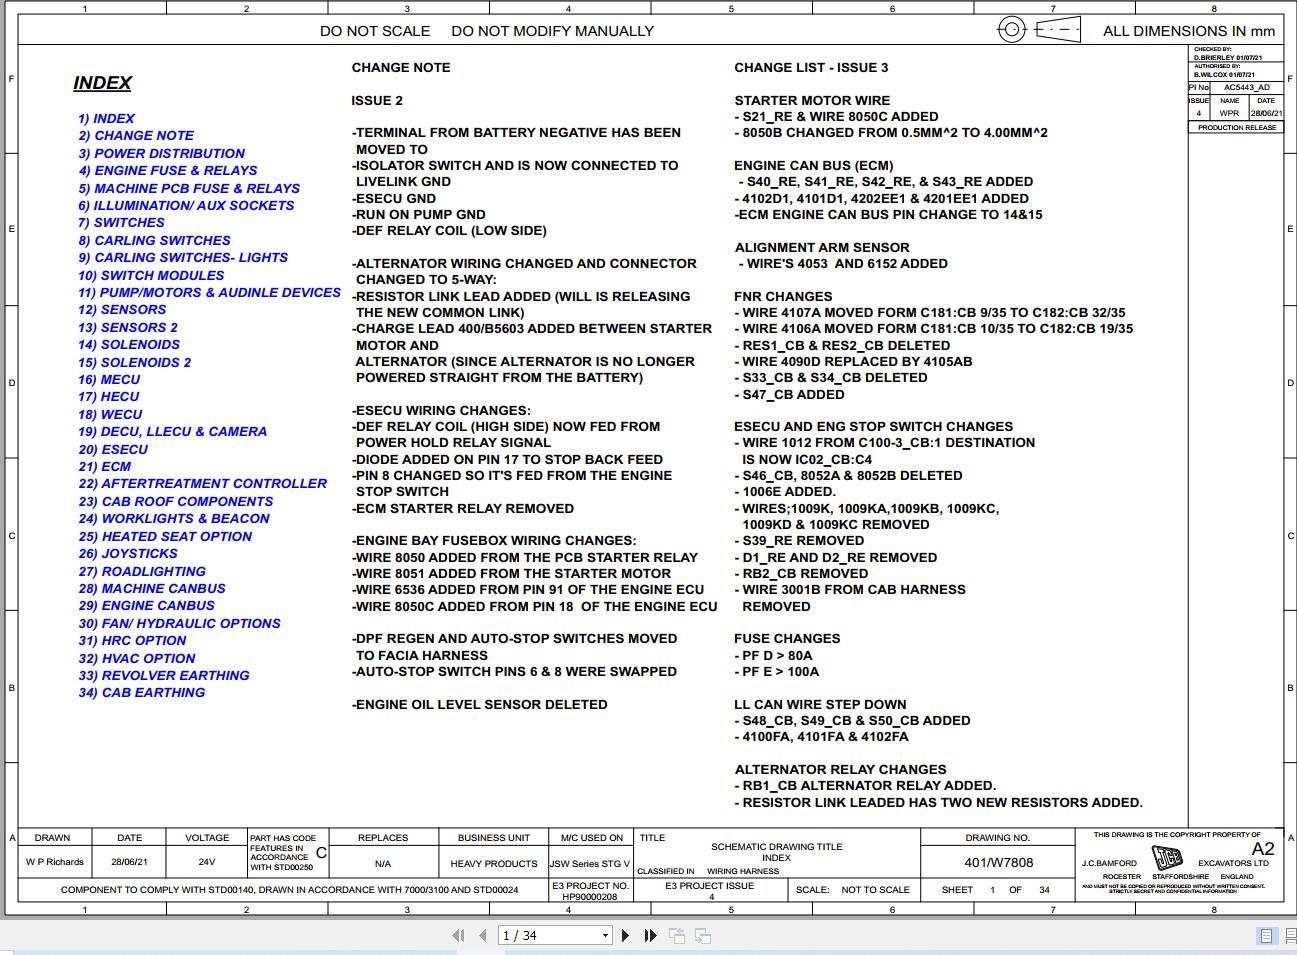This screenshot has width=1297, height=955.
Task: Select the Cab Earthing index entry
Action: tap(142, 692)
